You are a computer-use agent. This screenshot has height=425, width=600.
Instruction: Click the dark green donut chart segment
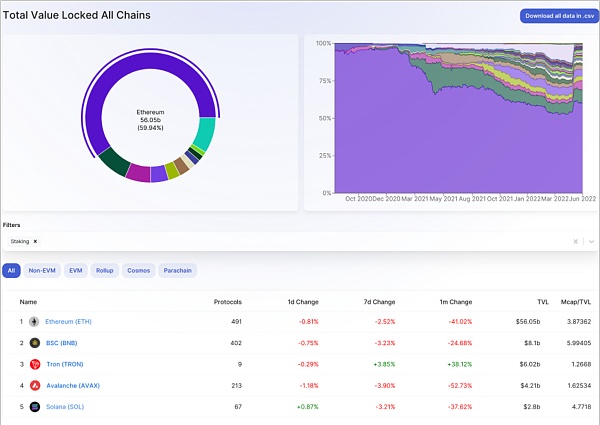pos(116,161)
